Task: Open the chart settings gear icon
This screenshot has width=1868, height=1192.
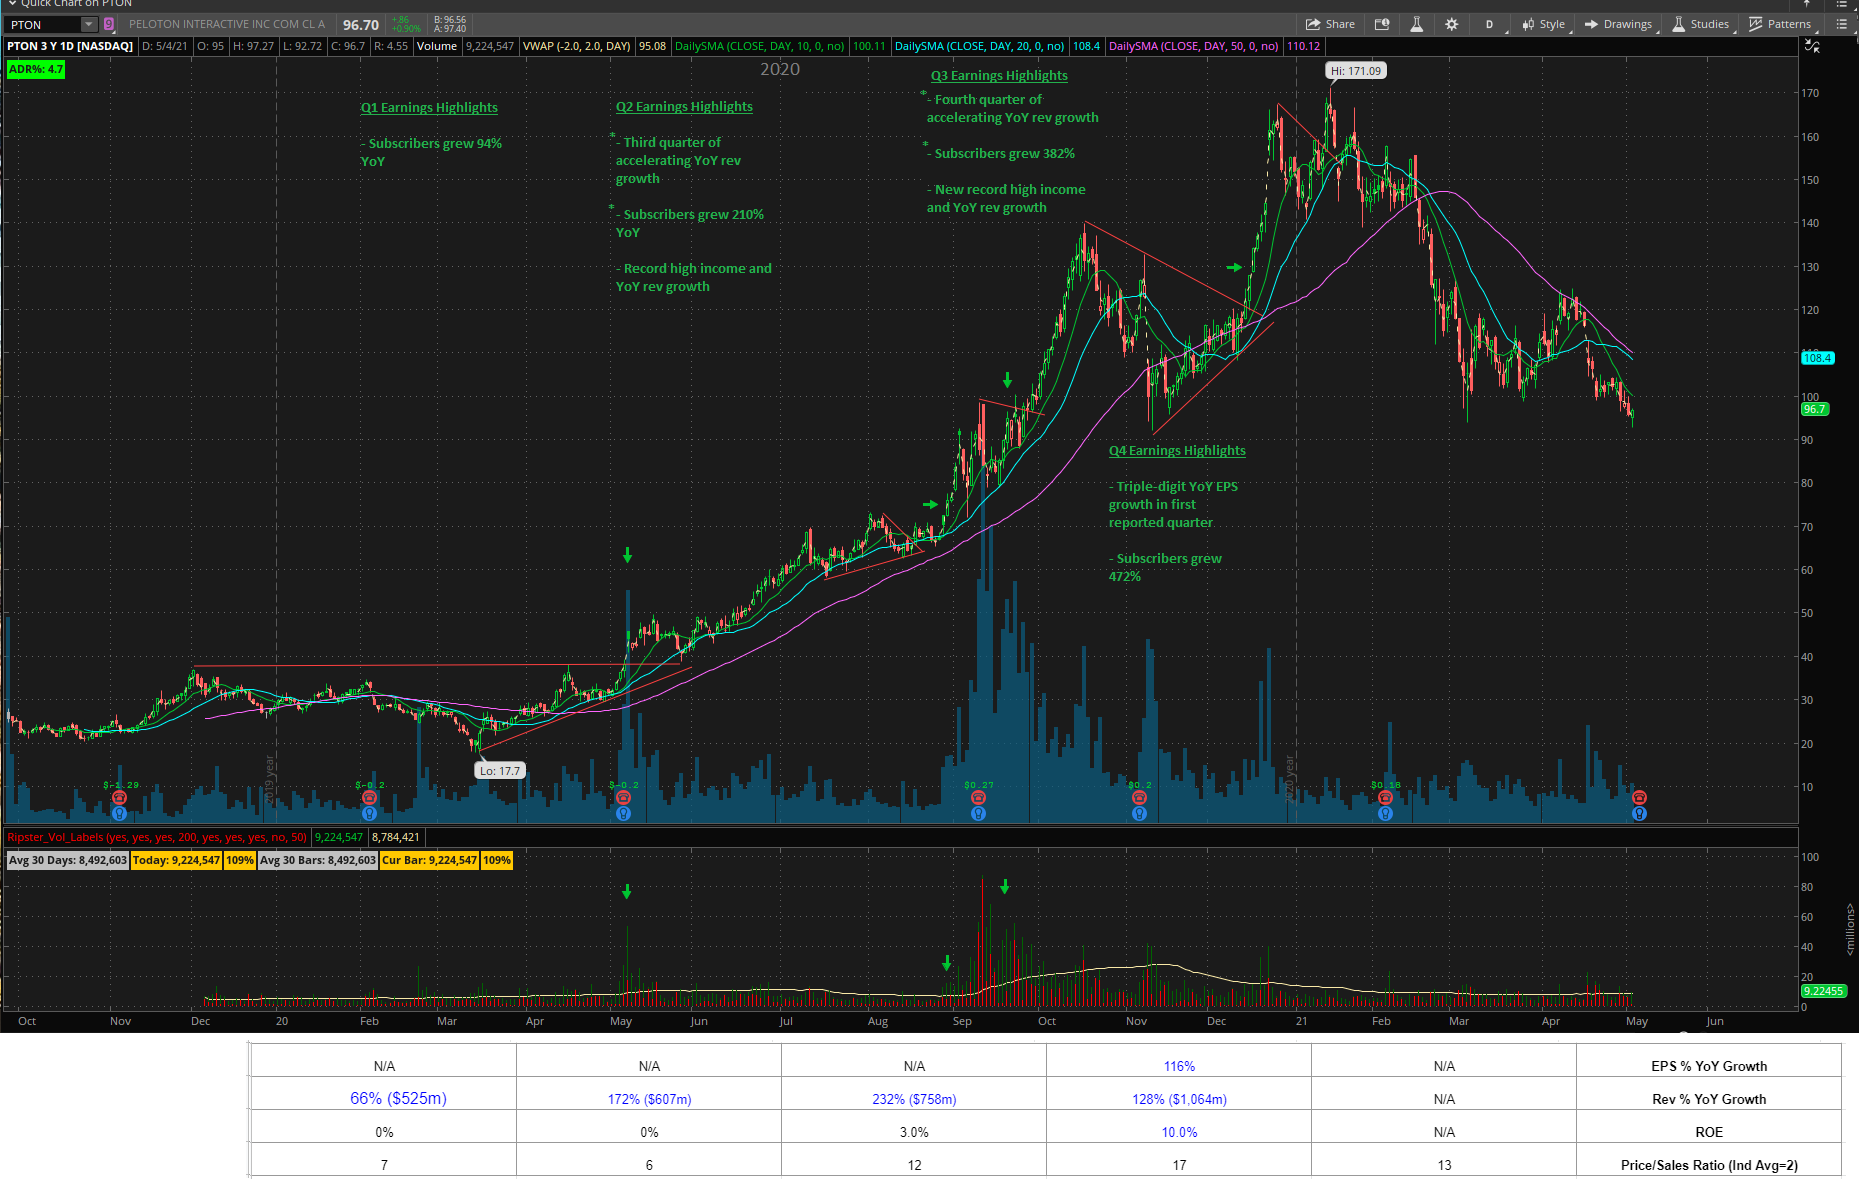Action: coord(1451,24)
